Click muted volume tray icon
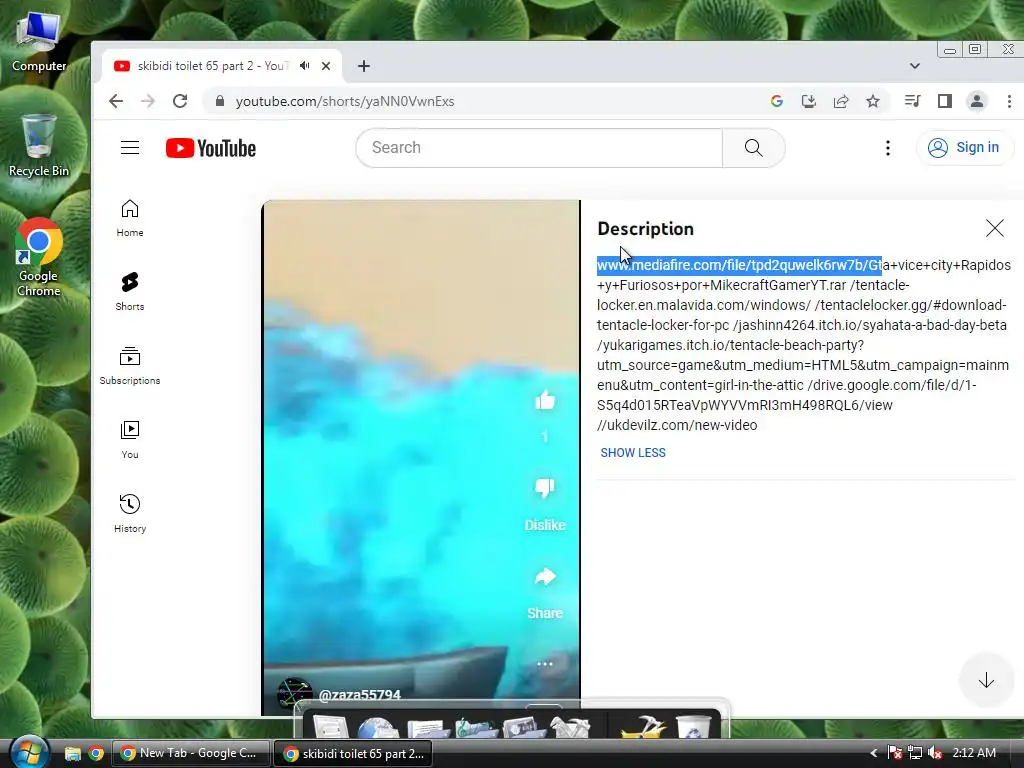Image resolution: width=1024 pixels, height=768 pixels. (x=935, y=753)
